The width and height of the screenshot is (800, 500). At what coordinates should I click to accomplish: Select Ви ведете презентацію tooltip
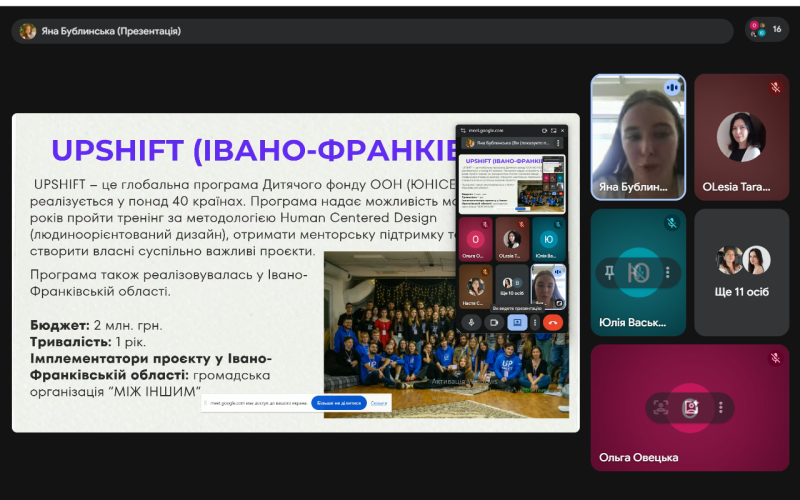coord(517,308)
